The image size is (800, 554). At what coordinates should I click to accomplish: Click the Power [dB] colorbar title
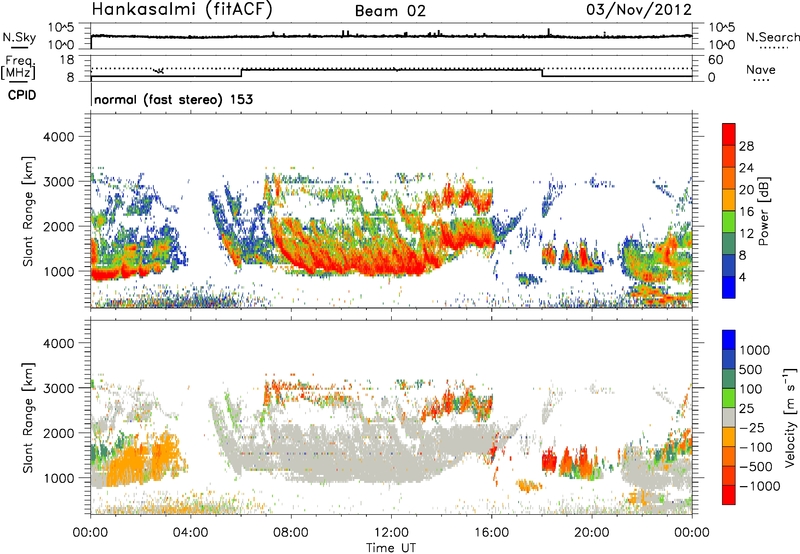click(x=763, y=211)
